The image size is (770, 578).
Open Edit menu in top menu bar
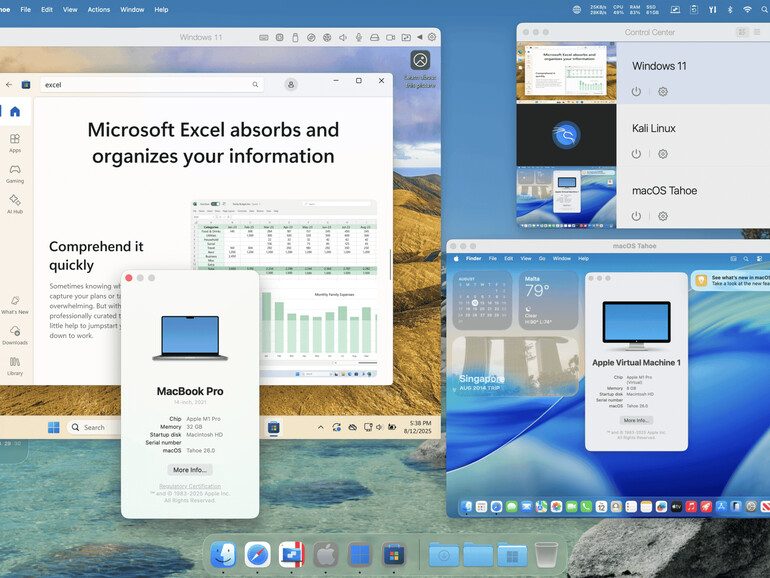coord(47,9)
